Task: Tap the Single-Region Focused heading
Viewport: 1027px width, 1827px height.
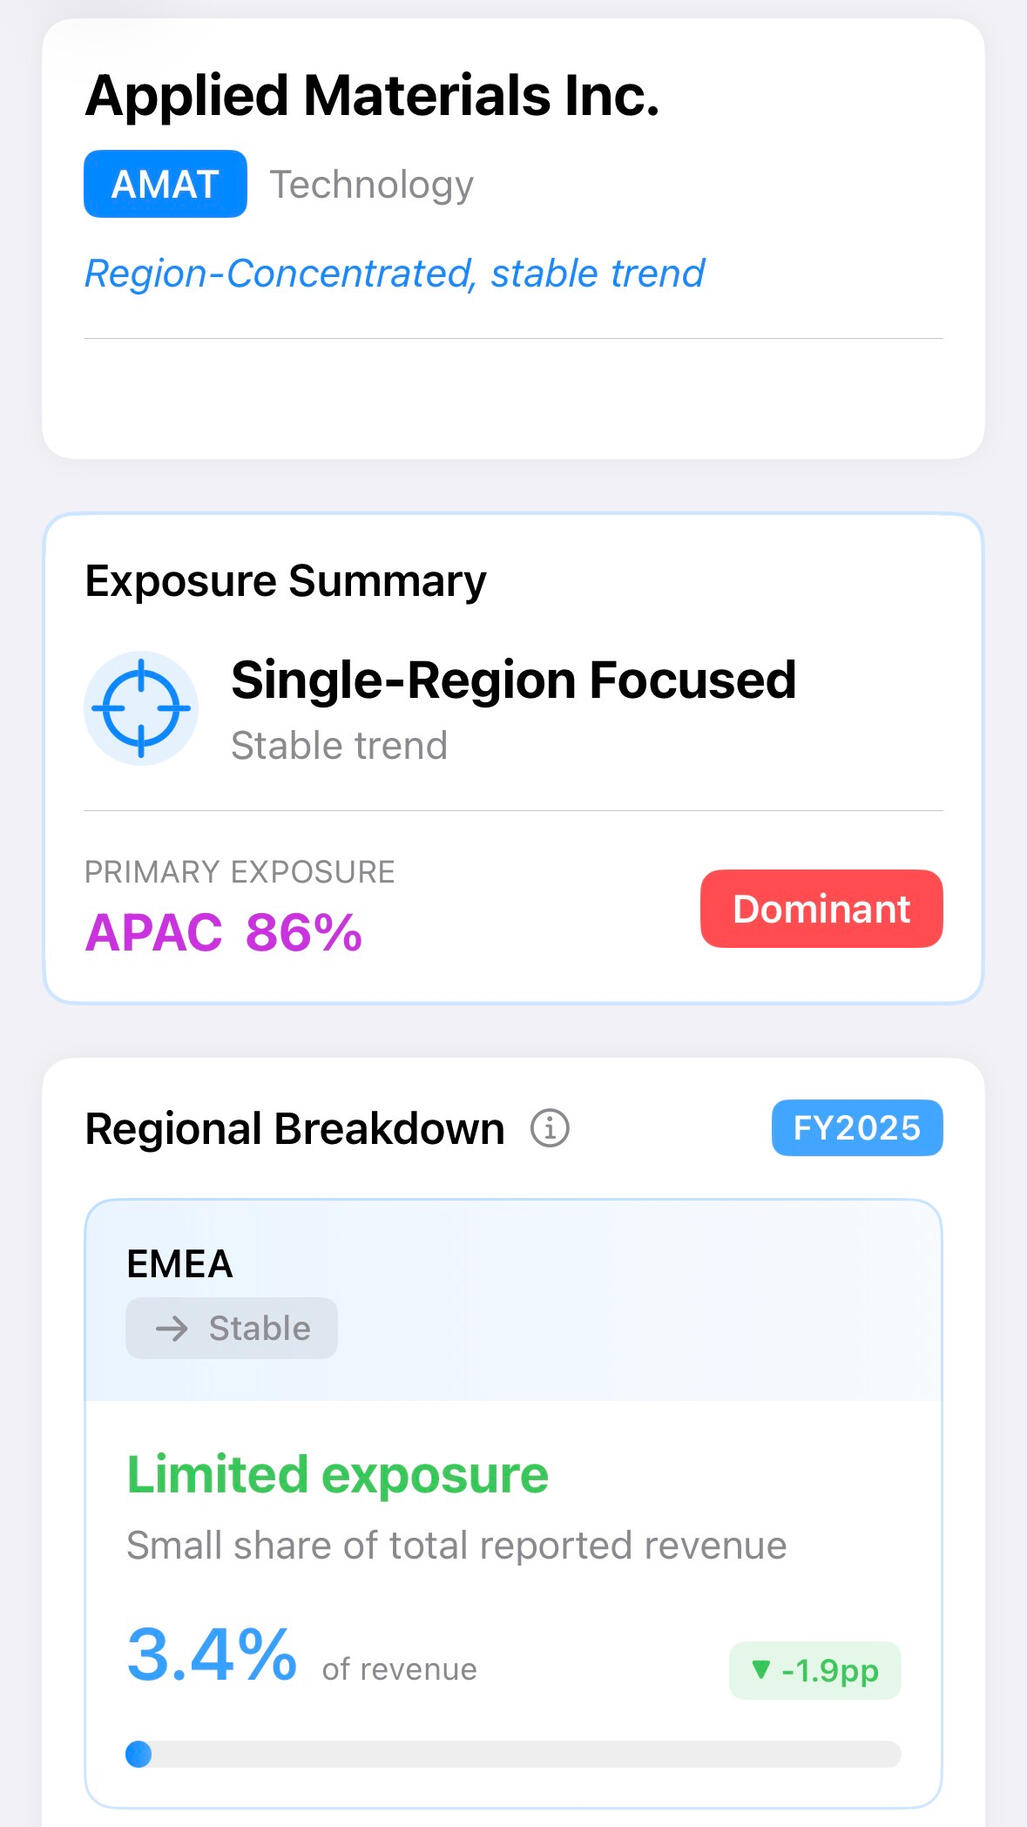Action: tap(513, 680)
